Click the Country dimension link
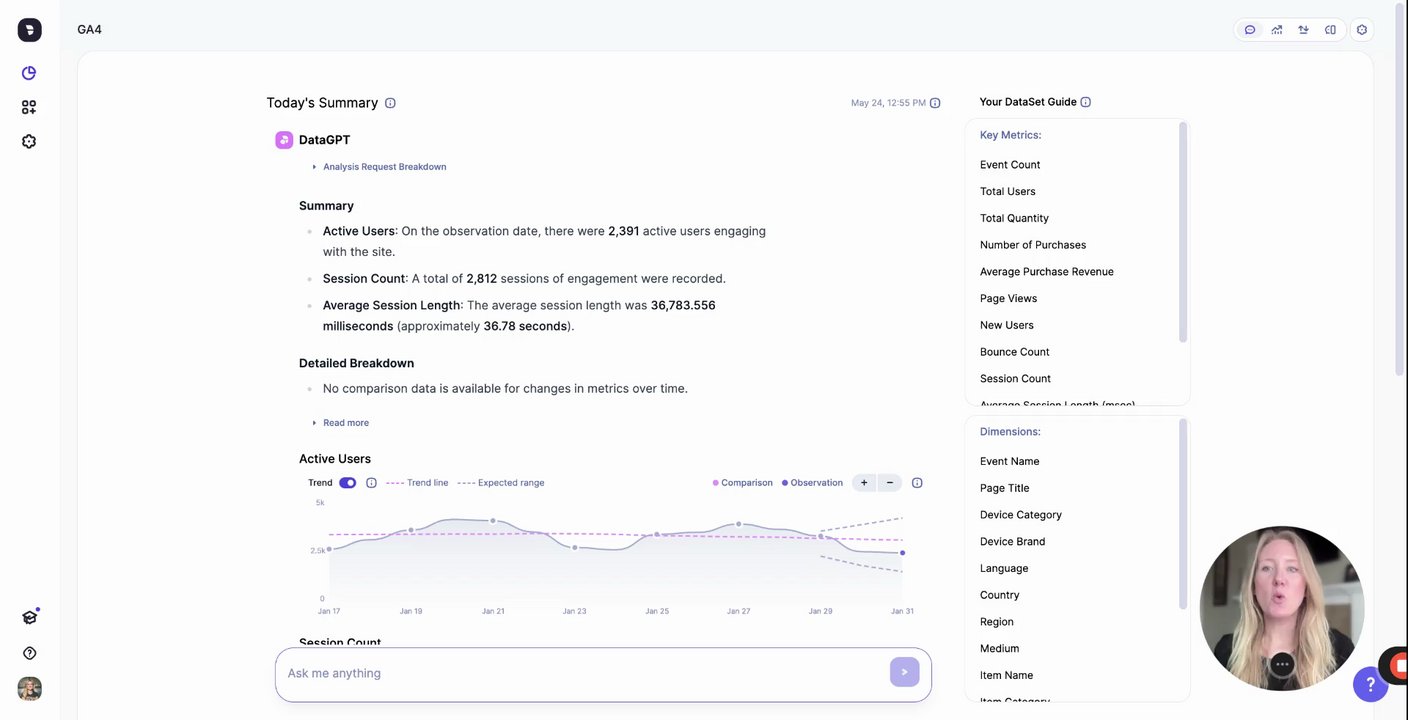This screenshot has width=1408, height=720. [1000, 595]
